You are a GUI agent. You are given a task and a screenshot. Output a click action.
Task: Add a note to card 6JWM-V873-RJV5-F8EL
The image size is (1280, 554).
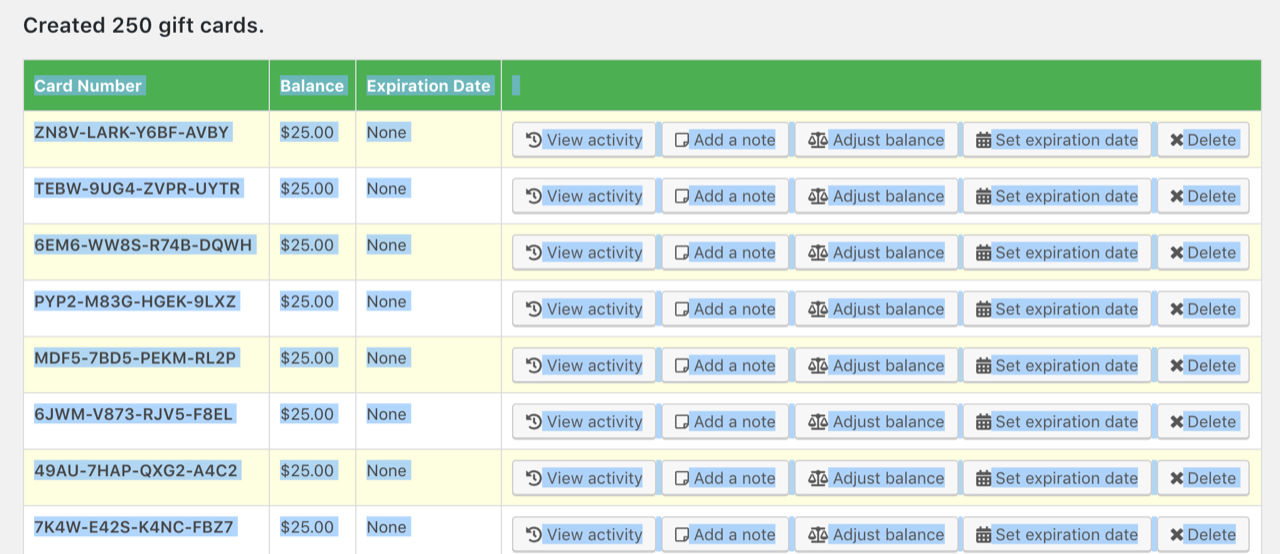725,422
